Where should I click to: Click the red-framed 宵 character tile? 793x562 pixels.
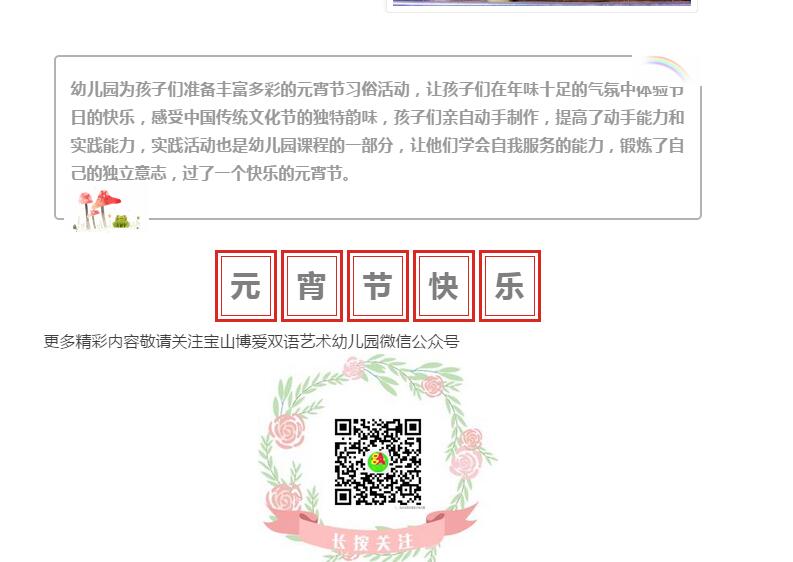point(312,286)
